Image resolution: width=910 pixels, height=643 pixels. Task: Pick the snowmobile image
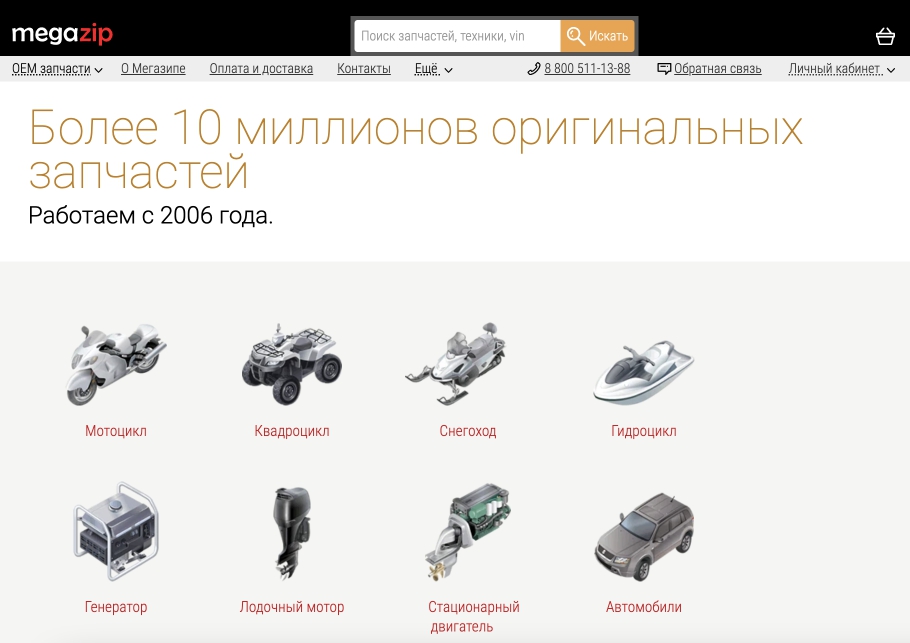tap(456, 364)
